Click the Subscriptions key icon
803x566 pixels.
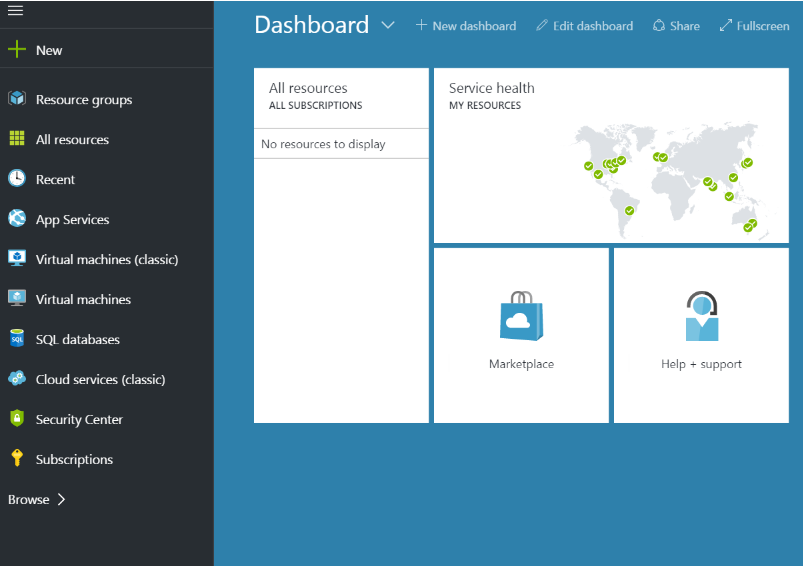point(17,458)
